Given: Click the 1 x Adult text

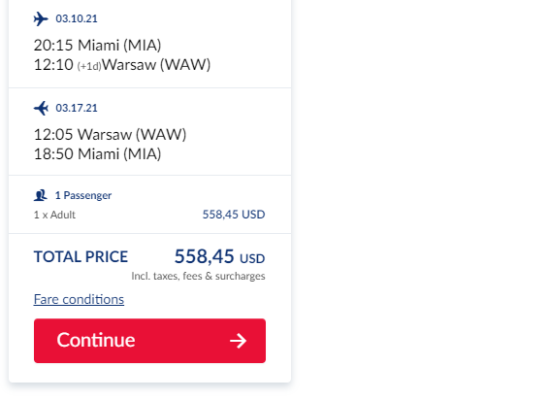Looking at the screenshot, I should tap(54, 215).
